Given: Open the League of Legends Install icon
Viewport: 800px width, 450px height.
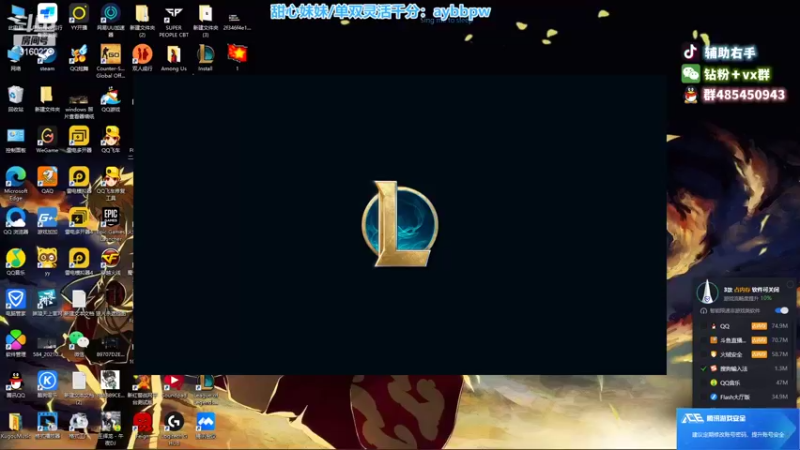Looking at the screenshot, I should click(x=205, y=57).
